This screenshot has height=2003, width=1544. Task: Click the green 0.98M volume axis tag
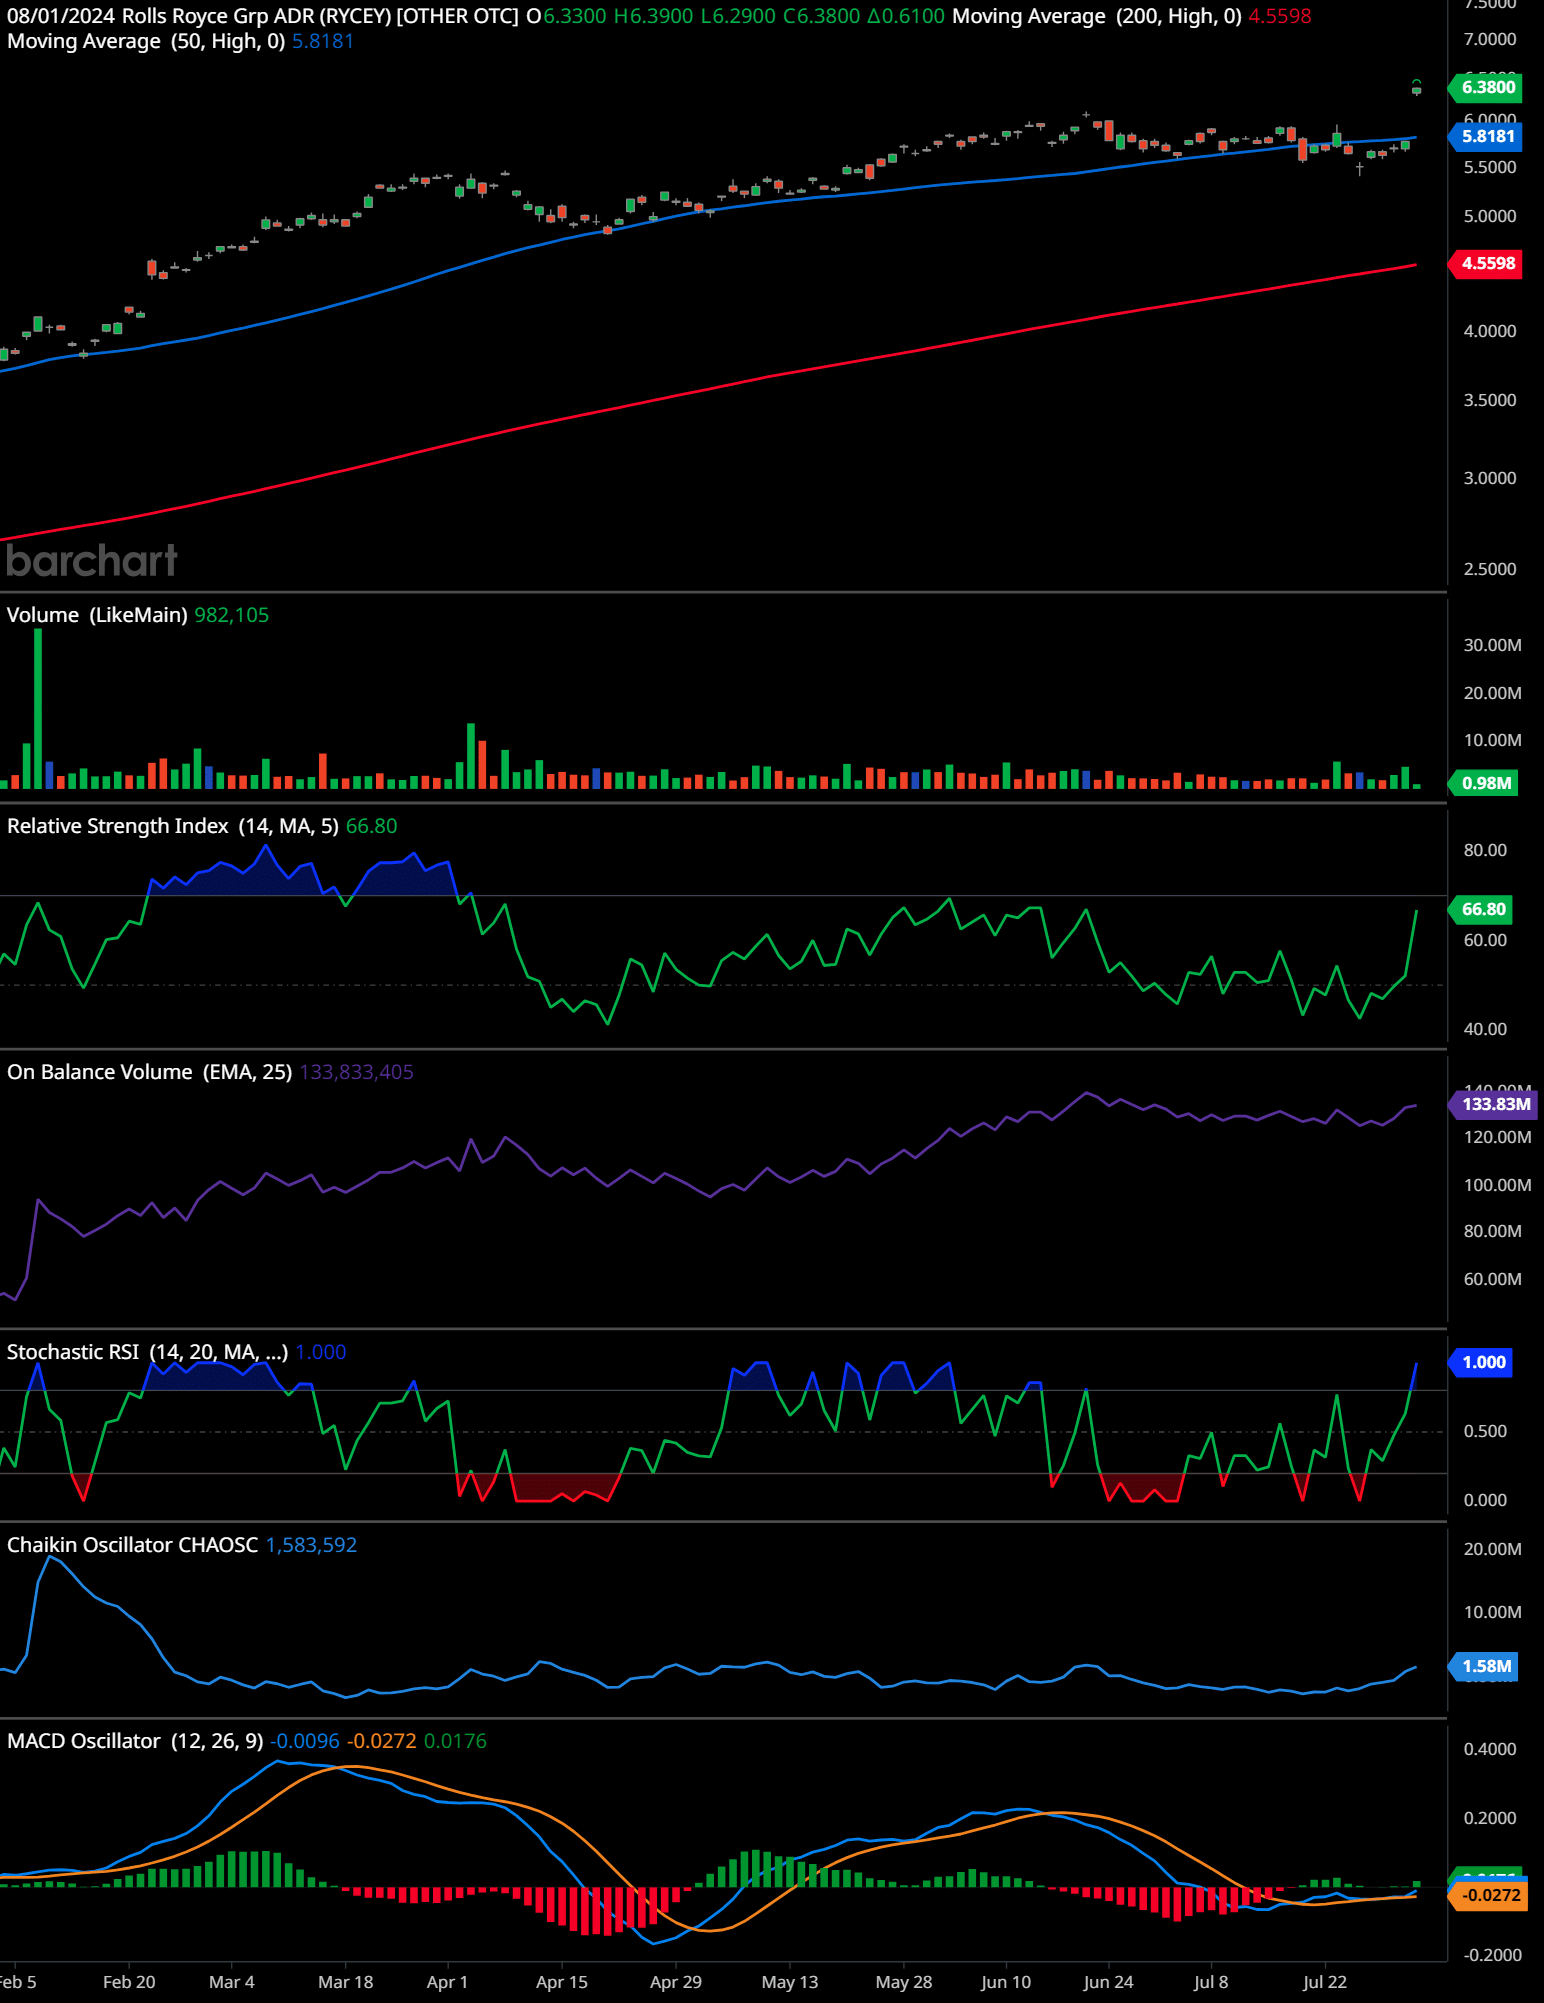tap(1485, 783)
